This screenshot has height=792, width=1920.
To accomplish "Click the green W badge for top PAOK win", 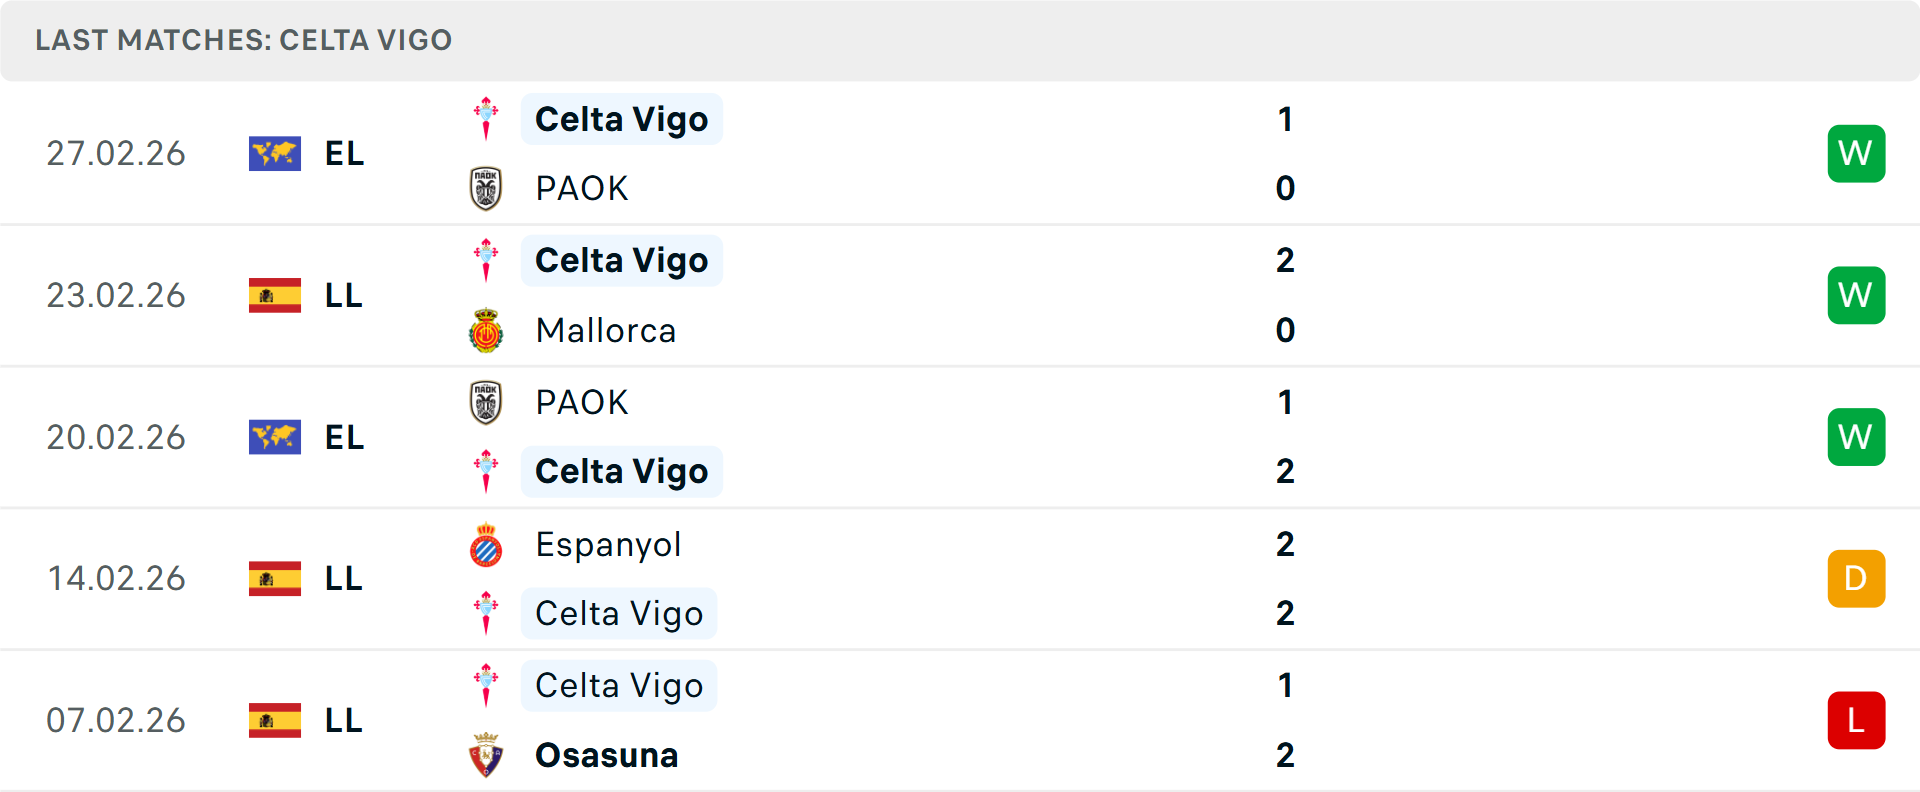I will 1856,153.
